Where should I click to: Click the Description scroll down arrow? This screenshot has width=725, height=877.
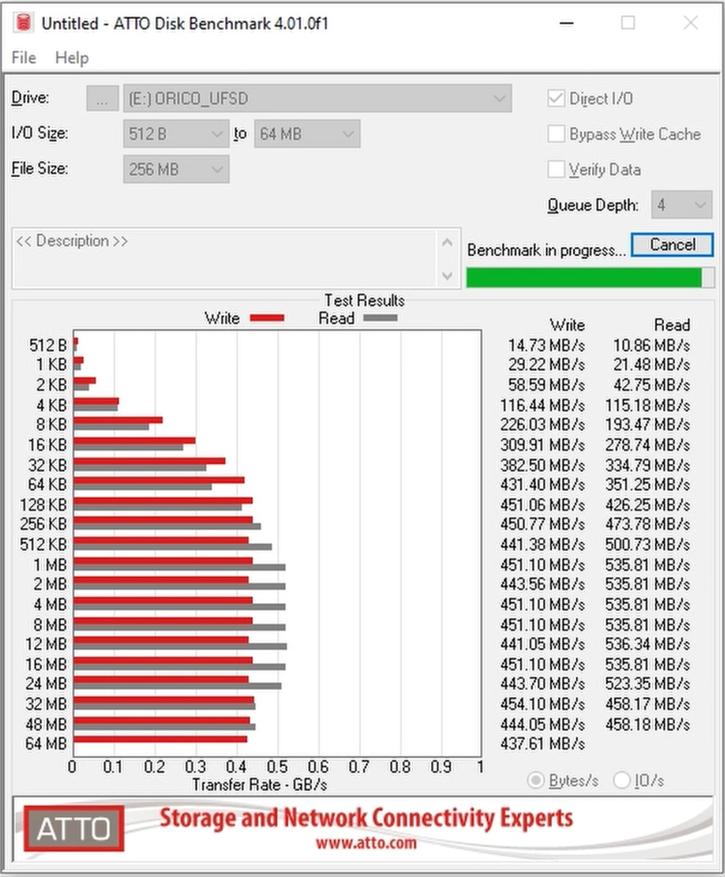point(447,275)
